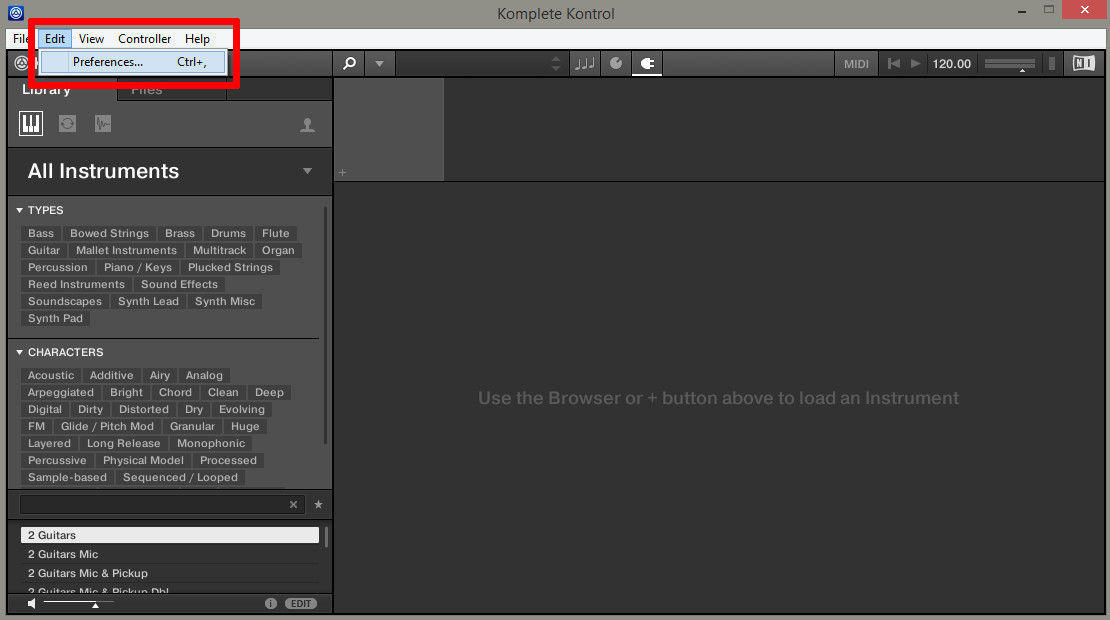Toggle the favorites star filter
Image resolution: width=1110 pixels, height=620 pixels.
pos(319,505)
